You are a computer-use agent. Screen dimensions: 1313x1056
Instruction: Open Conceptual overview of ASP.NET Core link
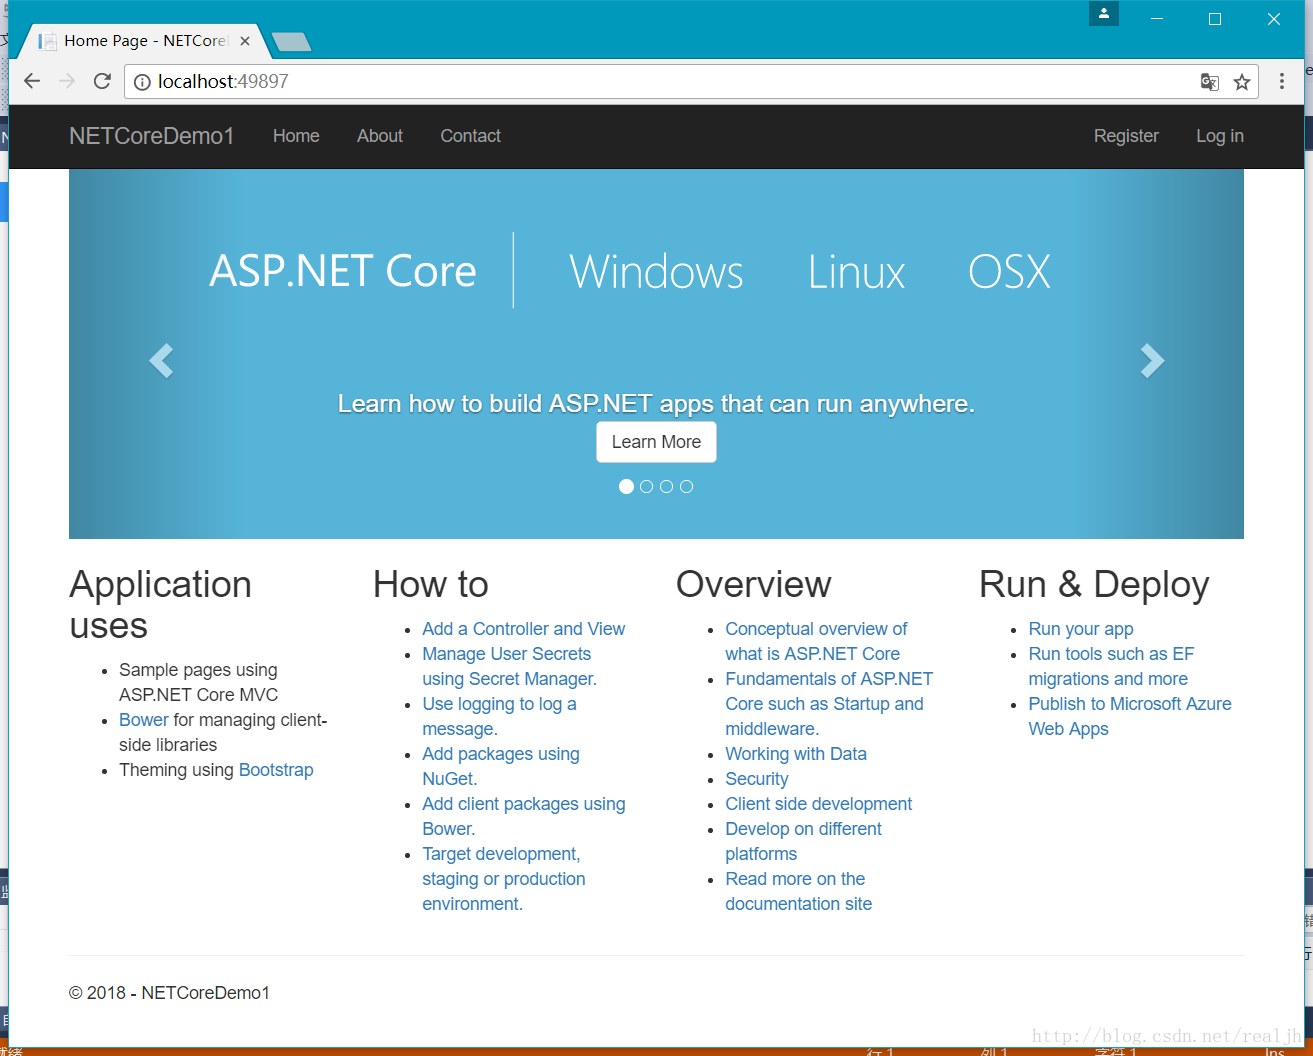point(816,641)
